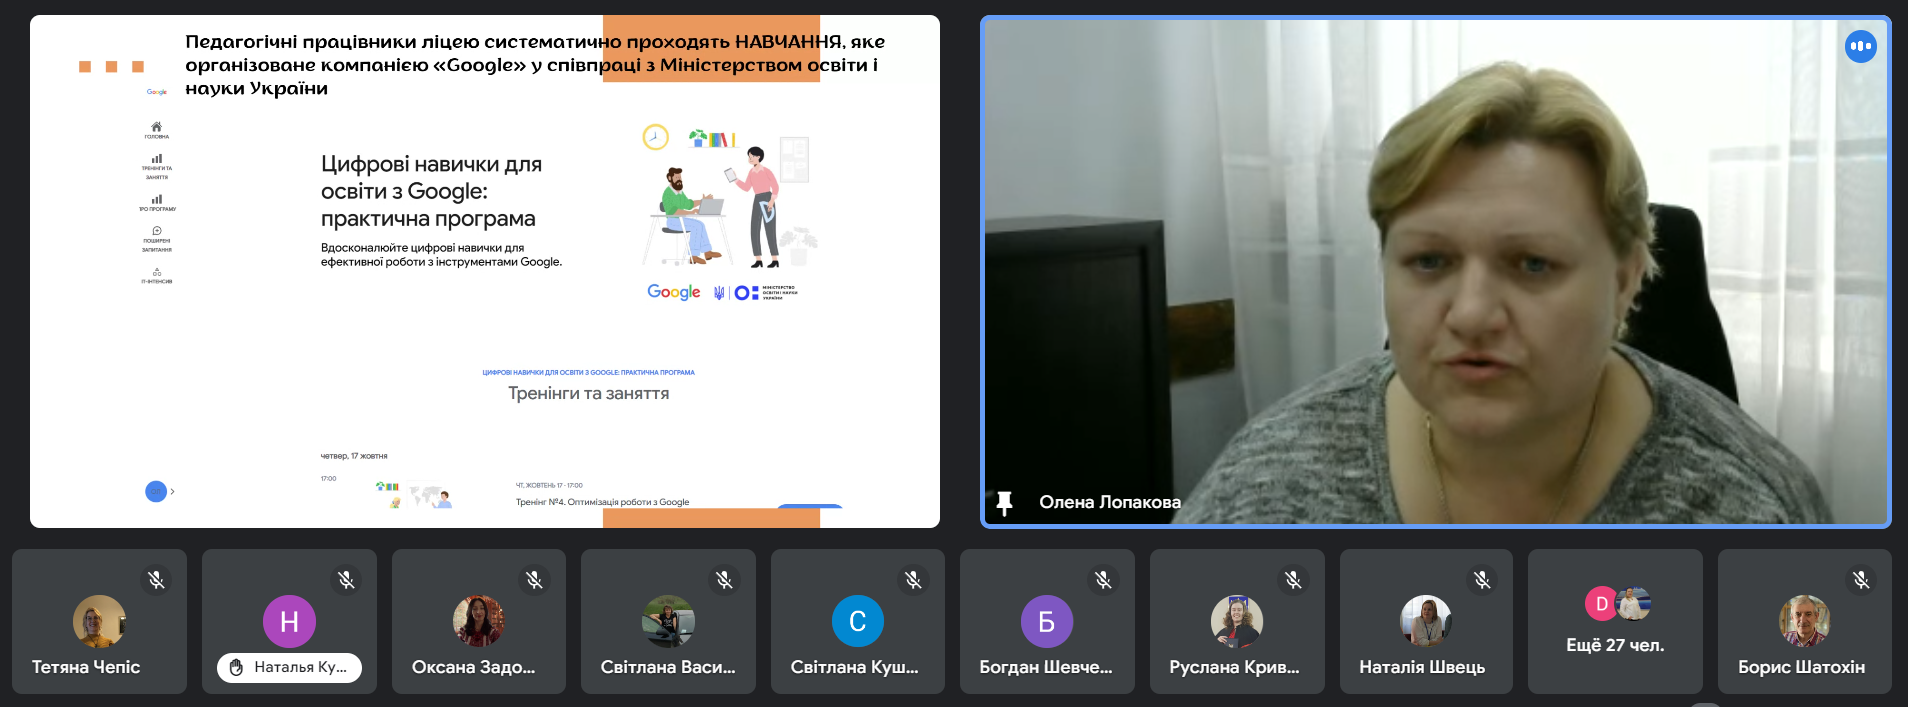Open Тренінг №4. Оптимізація роботи з Google

(602, 502)
